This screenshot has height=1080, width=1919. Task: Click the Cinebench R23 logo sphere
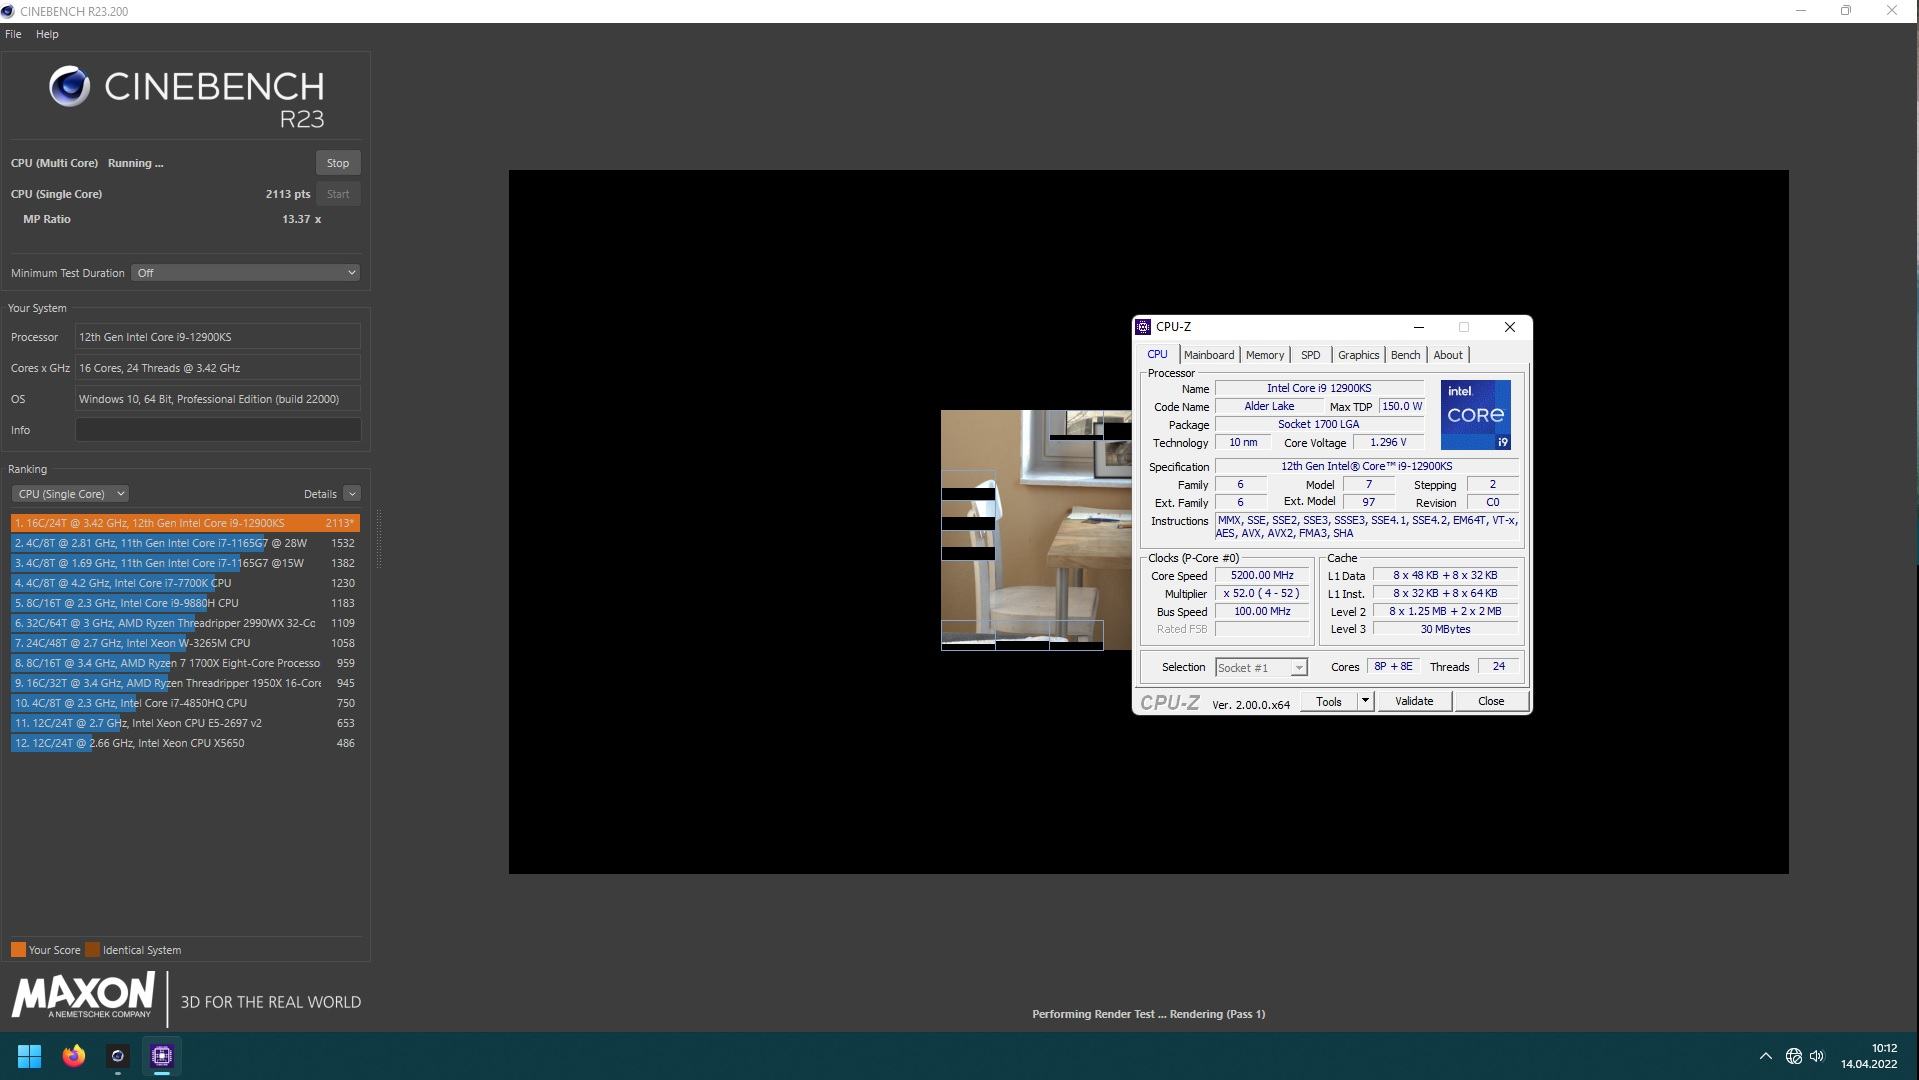(69, 87)
